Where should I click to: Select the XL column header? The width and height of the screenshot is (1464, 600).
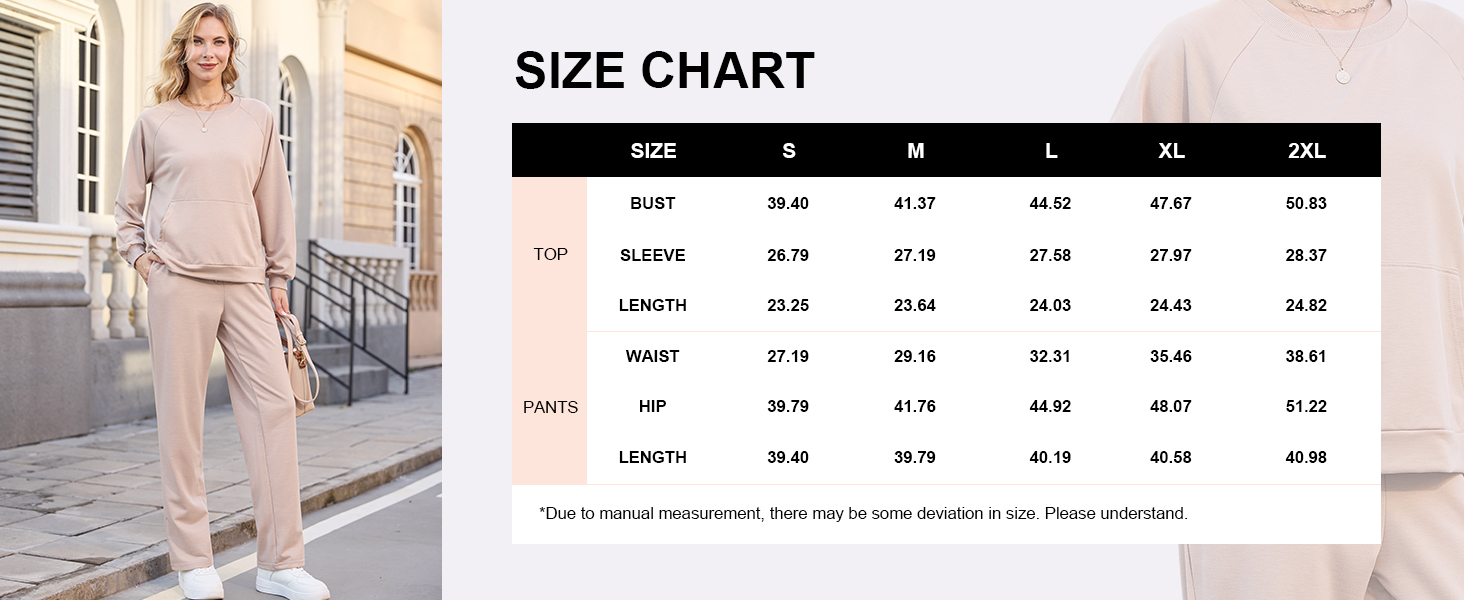click(1171, 151)
